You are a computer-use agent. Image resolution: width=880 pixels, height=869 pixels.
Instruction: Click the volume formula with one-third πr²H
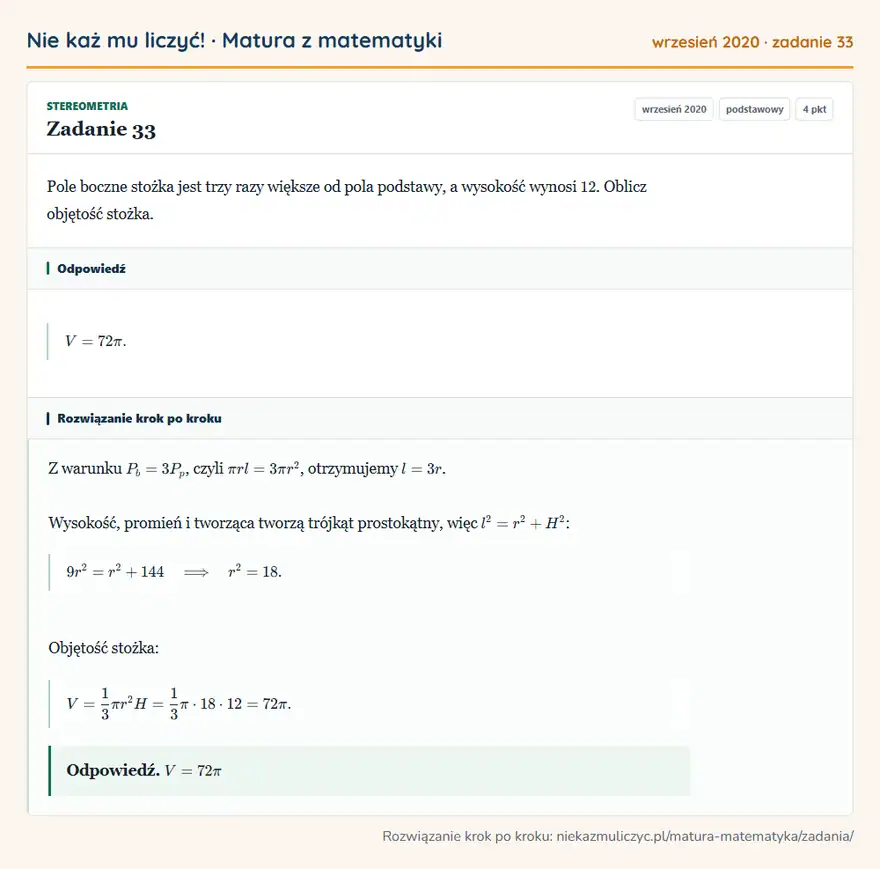[178, 703]
